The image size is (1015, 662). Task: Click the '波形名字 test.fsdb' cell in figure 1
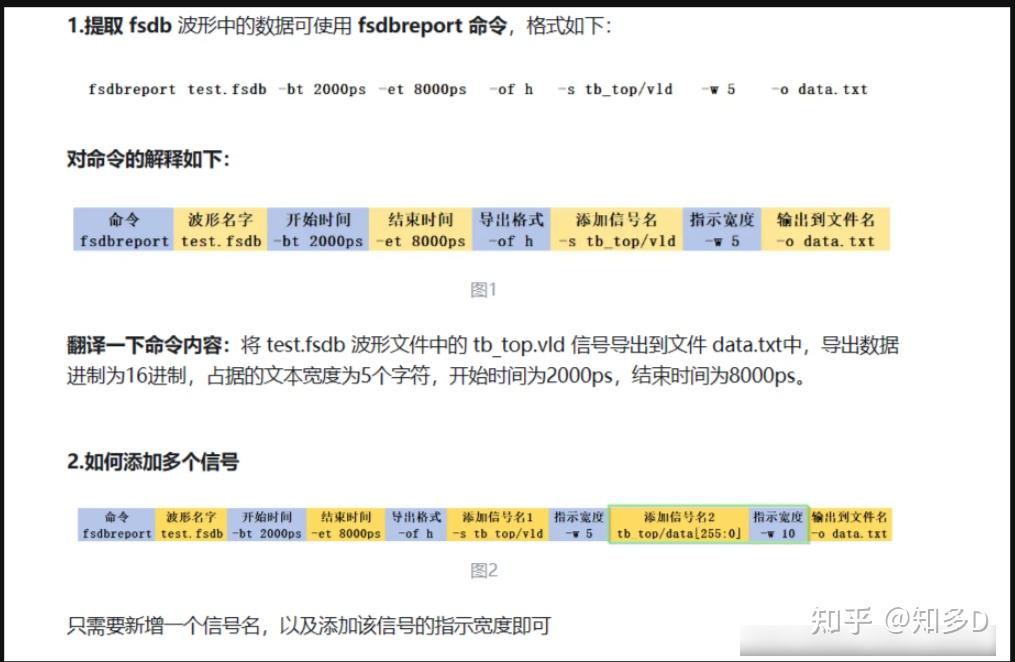[221, 229]
